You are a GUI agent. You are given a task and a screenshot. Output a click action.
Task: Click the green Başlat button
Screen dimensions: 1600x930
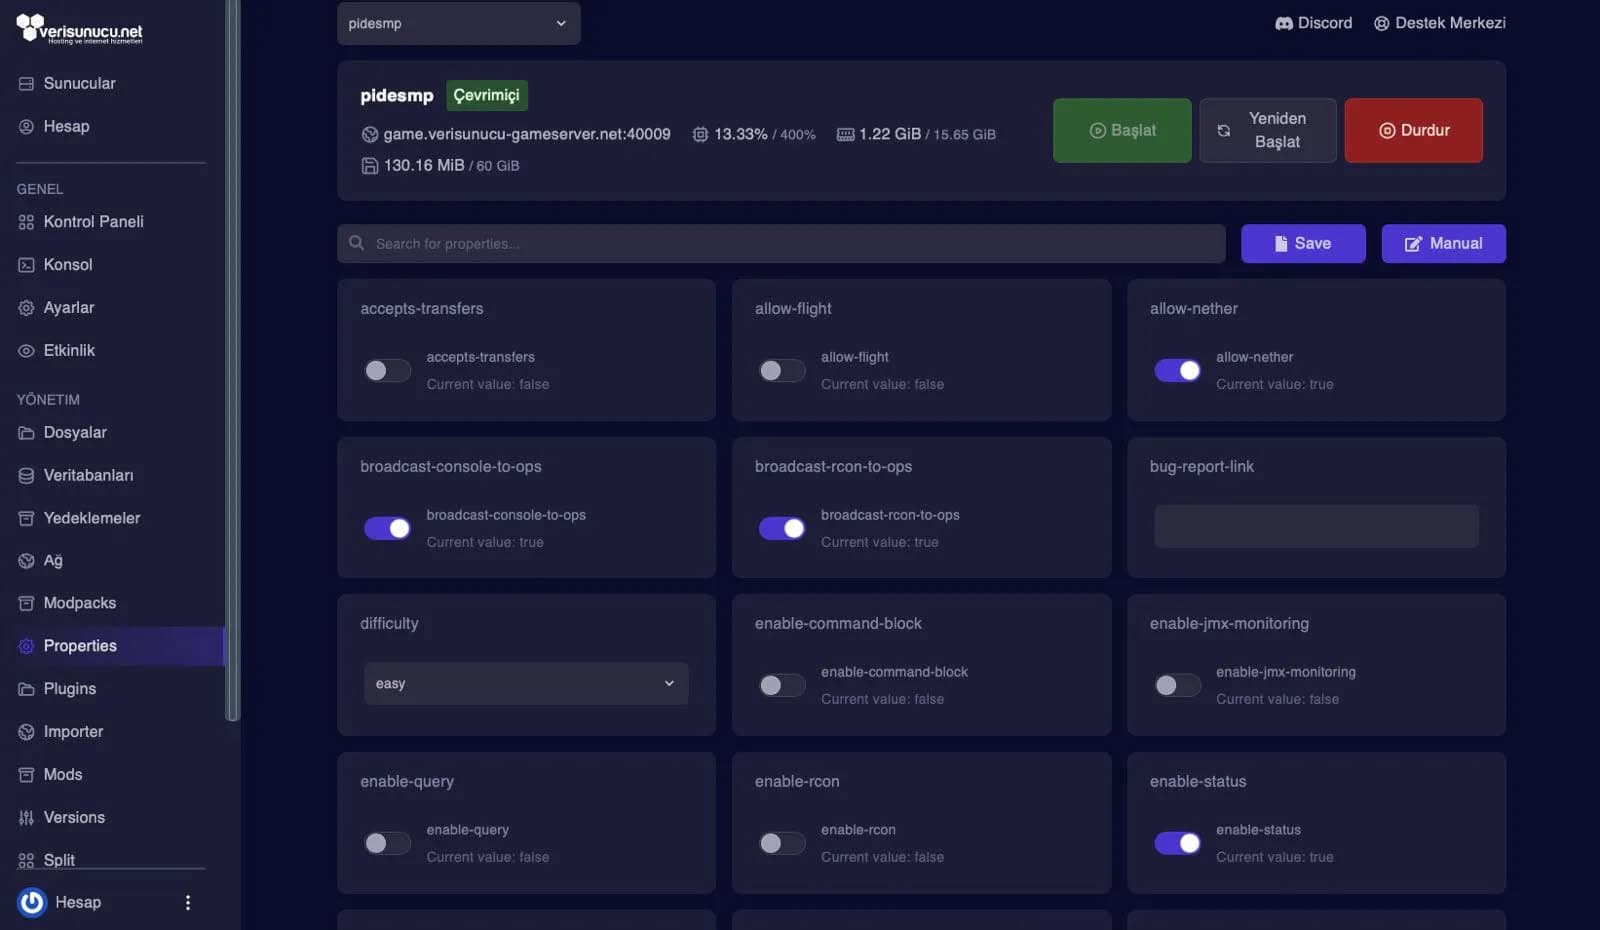click(1122, 130)
